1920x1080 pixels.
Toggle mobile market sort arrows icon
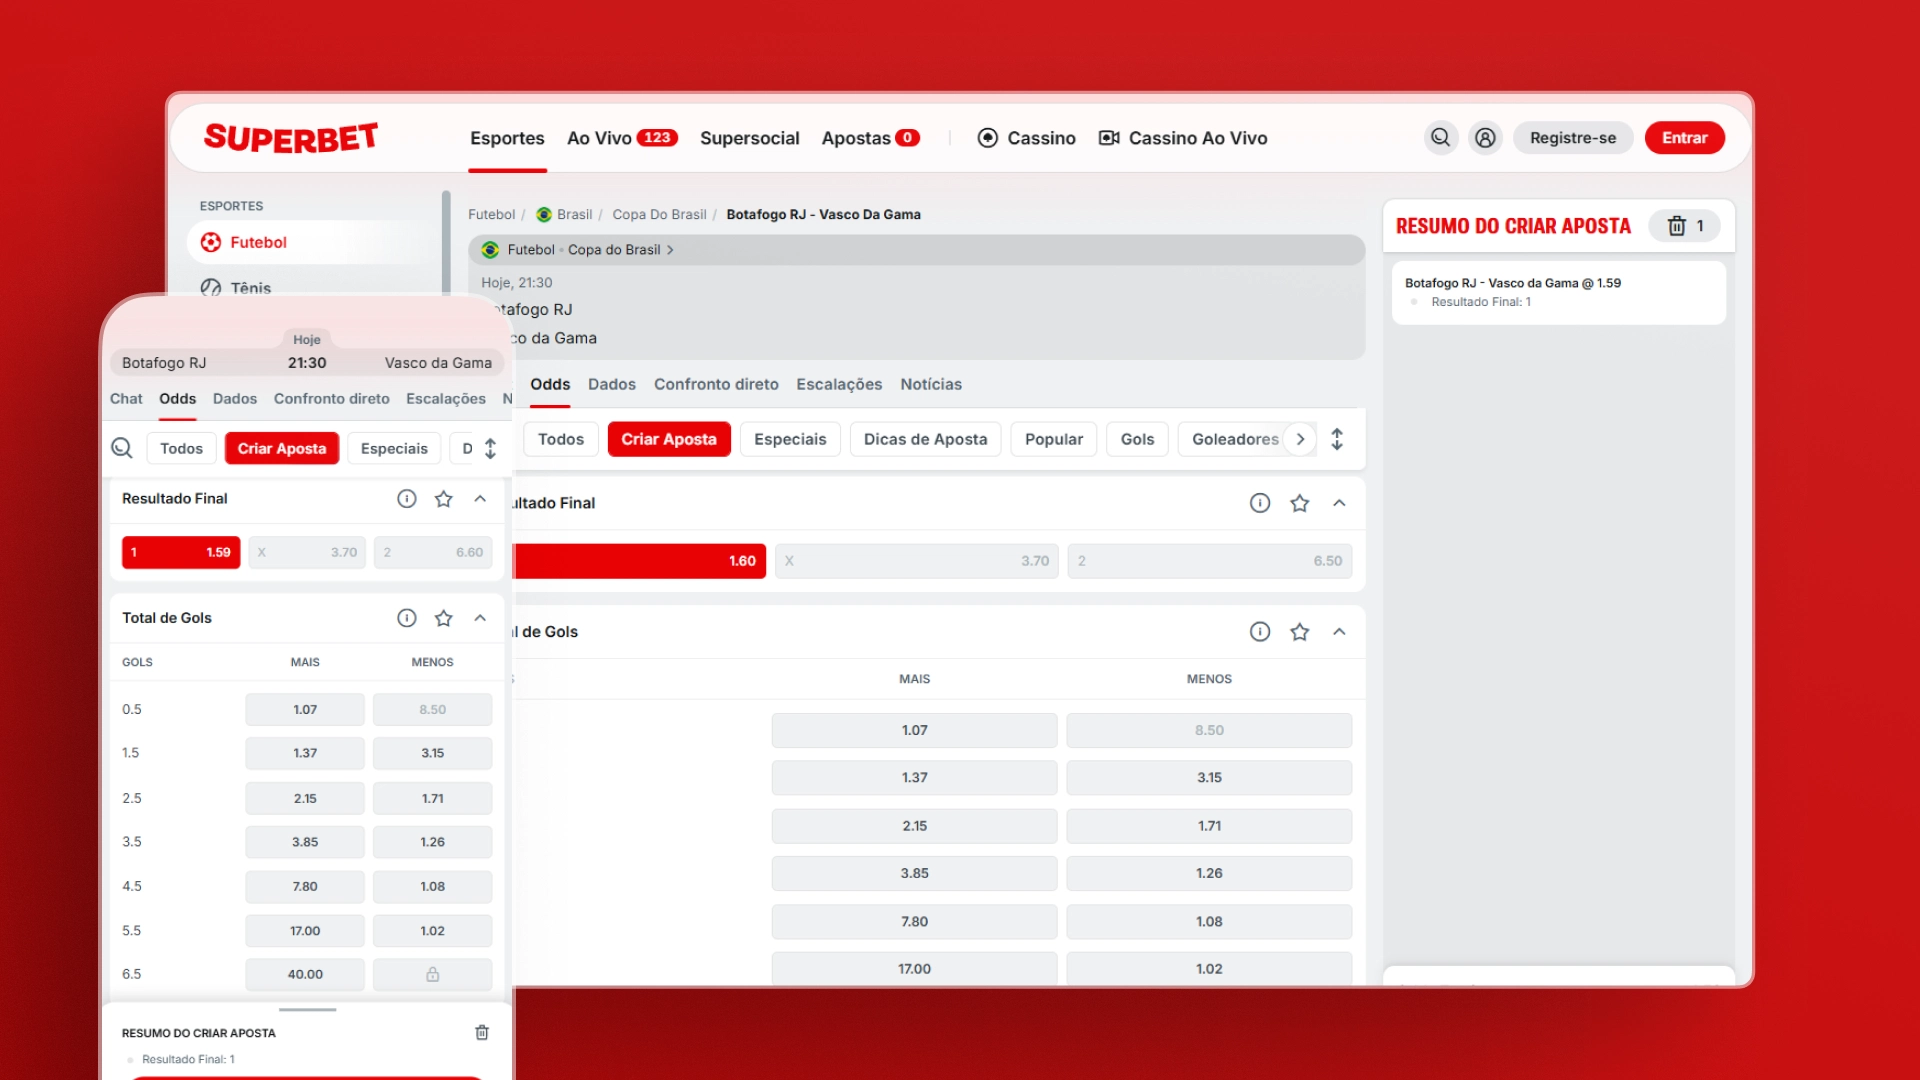(490, 448)
